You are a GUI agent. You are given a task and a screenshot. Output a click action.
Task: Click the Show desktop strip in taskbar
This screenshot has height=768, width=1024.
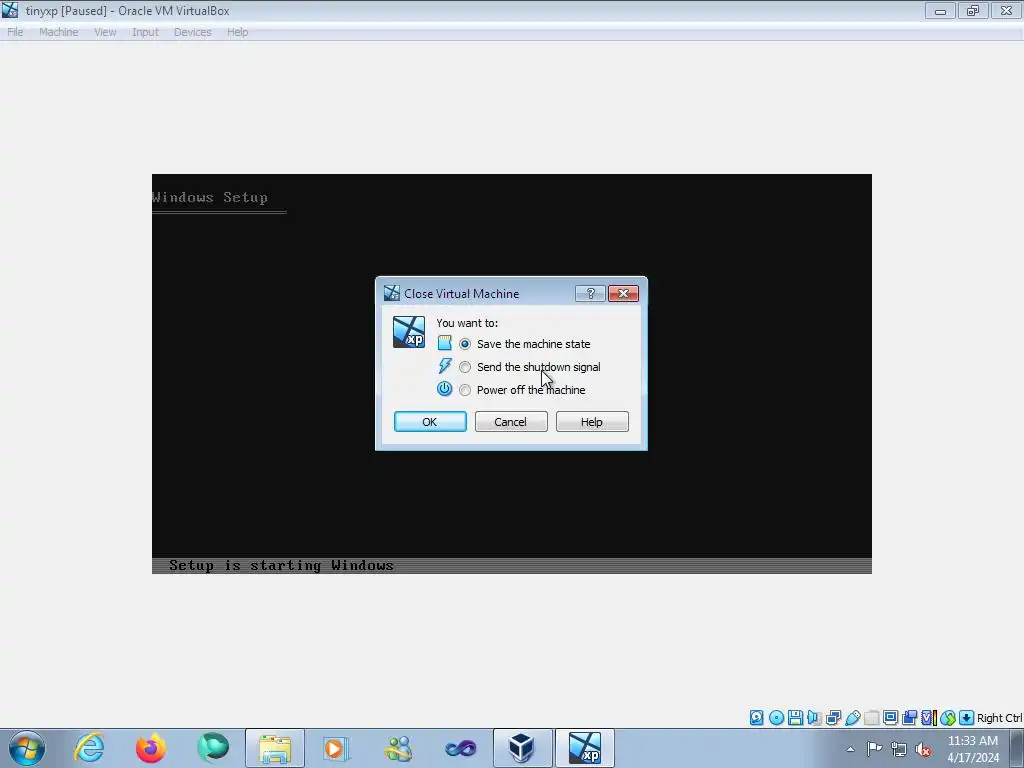click(1017, 748)
